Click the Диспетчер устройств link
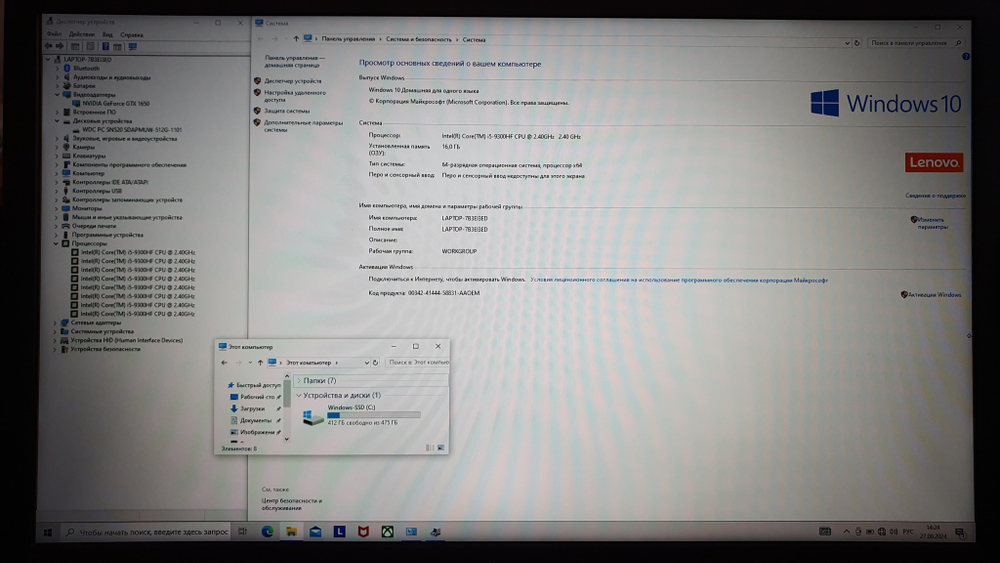 point(292,81)
